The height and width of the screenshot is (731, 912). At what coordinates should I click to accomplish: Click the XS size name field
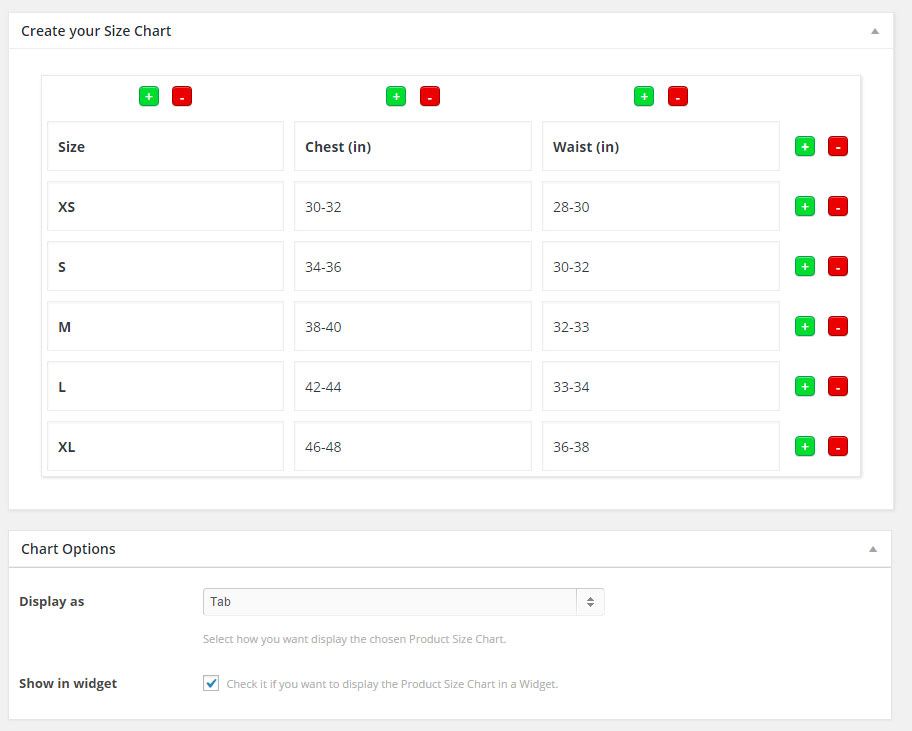(x=165, y=207)
